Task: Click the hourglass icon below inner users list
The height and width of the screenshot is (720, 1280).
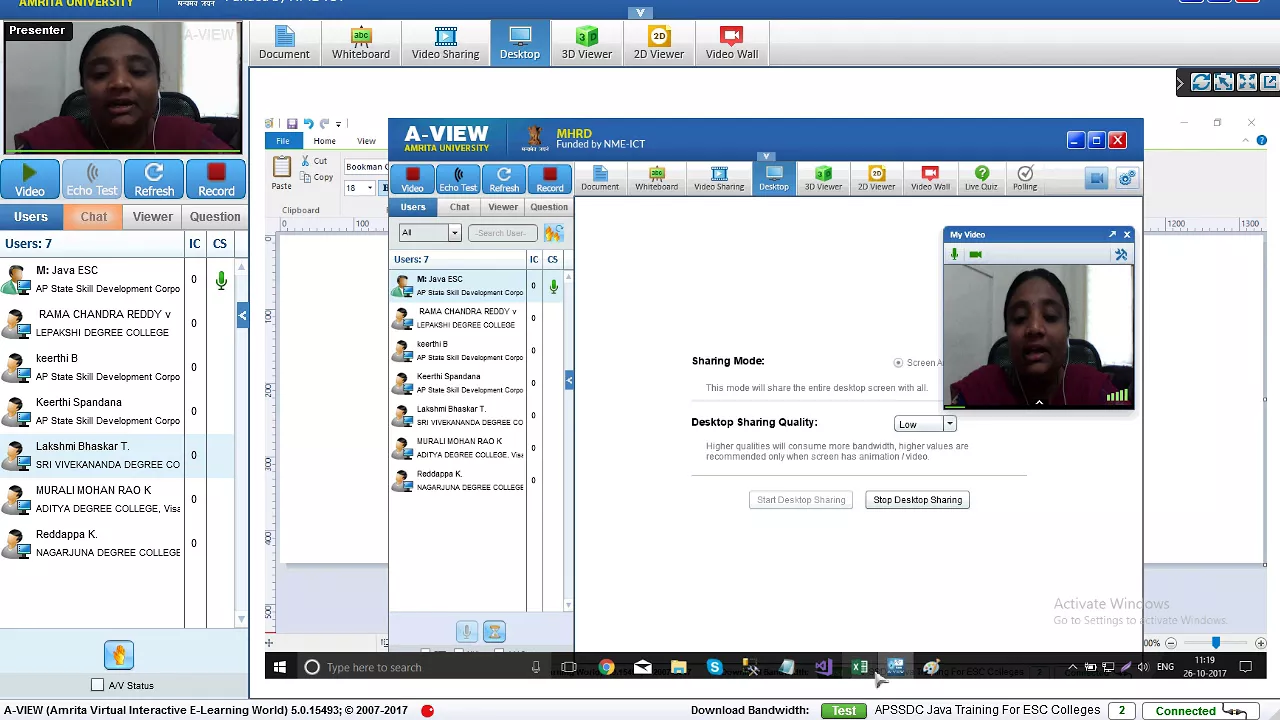Action: (494, 631)
